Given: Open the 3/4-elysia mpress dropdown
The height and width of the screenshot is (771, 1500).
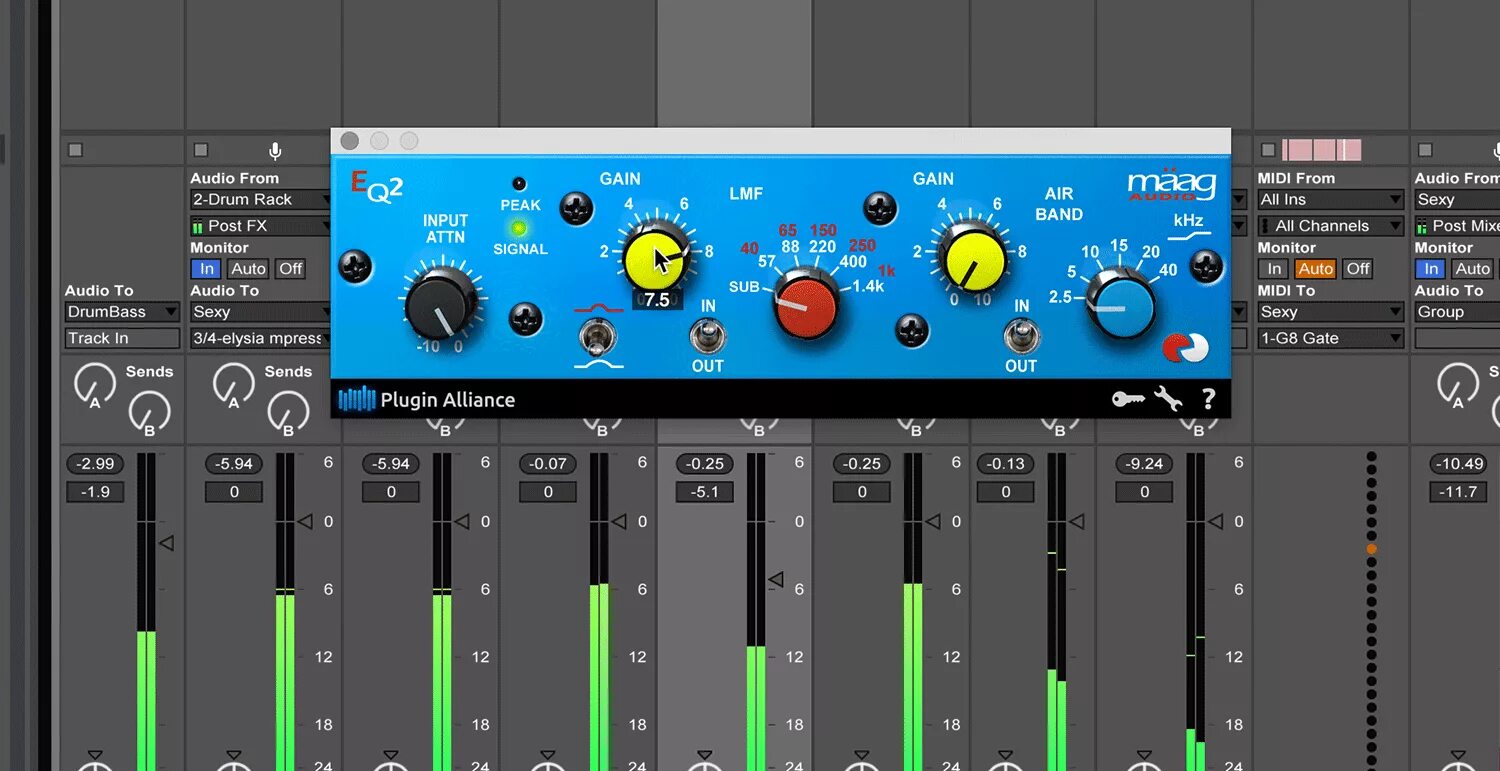Looking at the screenshot, I should 260,338.
